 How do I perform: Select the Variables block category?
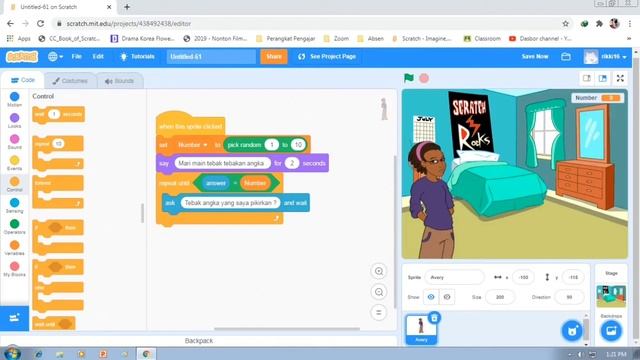[14, 248]
